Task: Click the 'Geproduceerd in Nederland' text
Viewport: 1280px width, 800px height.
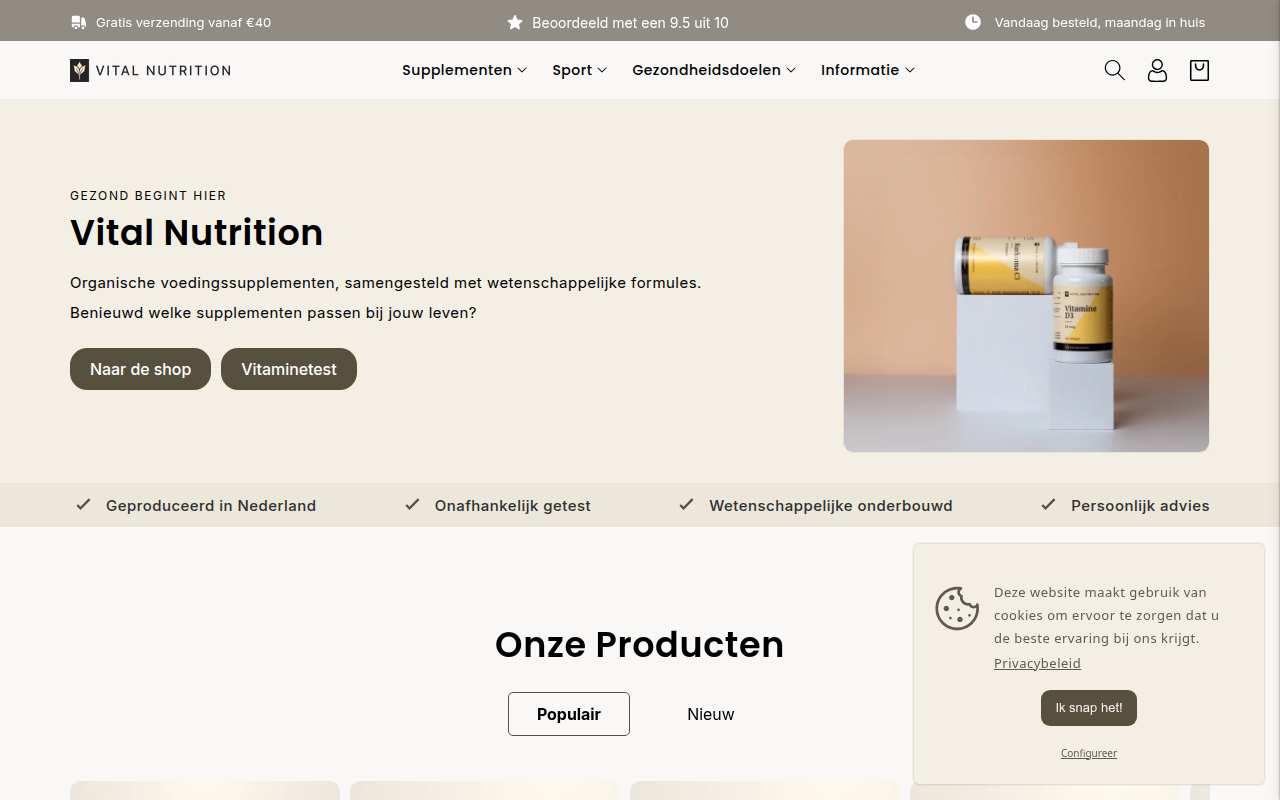Action: pos(211,506)
